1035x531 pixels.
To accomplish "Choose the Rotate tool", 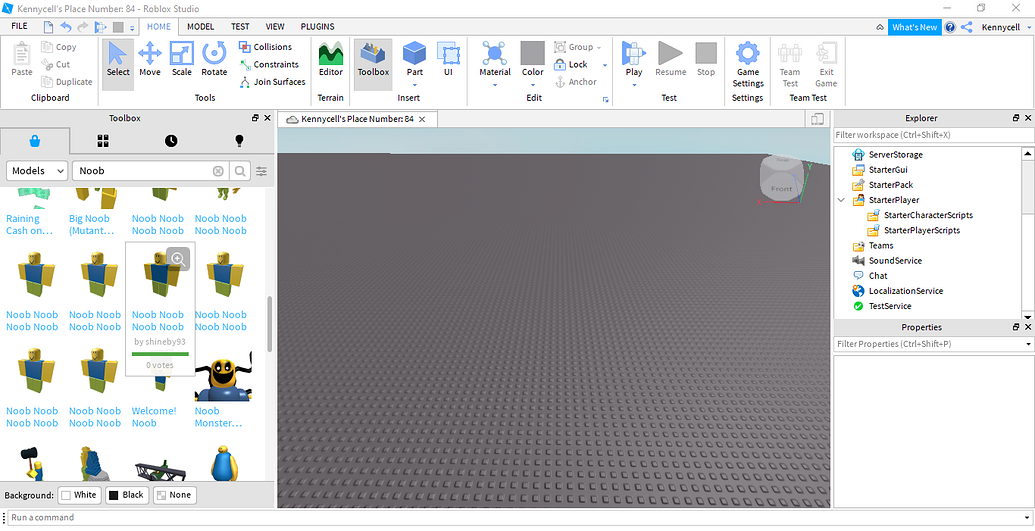I will click(x=214, y=59).
